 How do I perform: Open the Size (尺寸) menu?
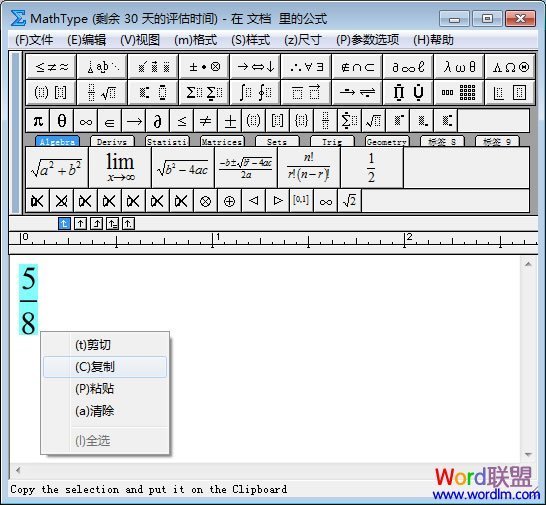(x=302, y=40)
